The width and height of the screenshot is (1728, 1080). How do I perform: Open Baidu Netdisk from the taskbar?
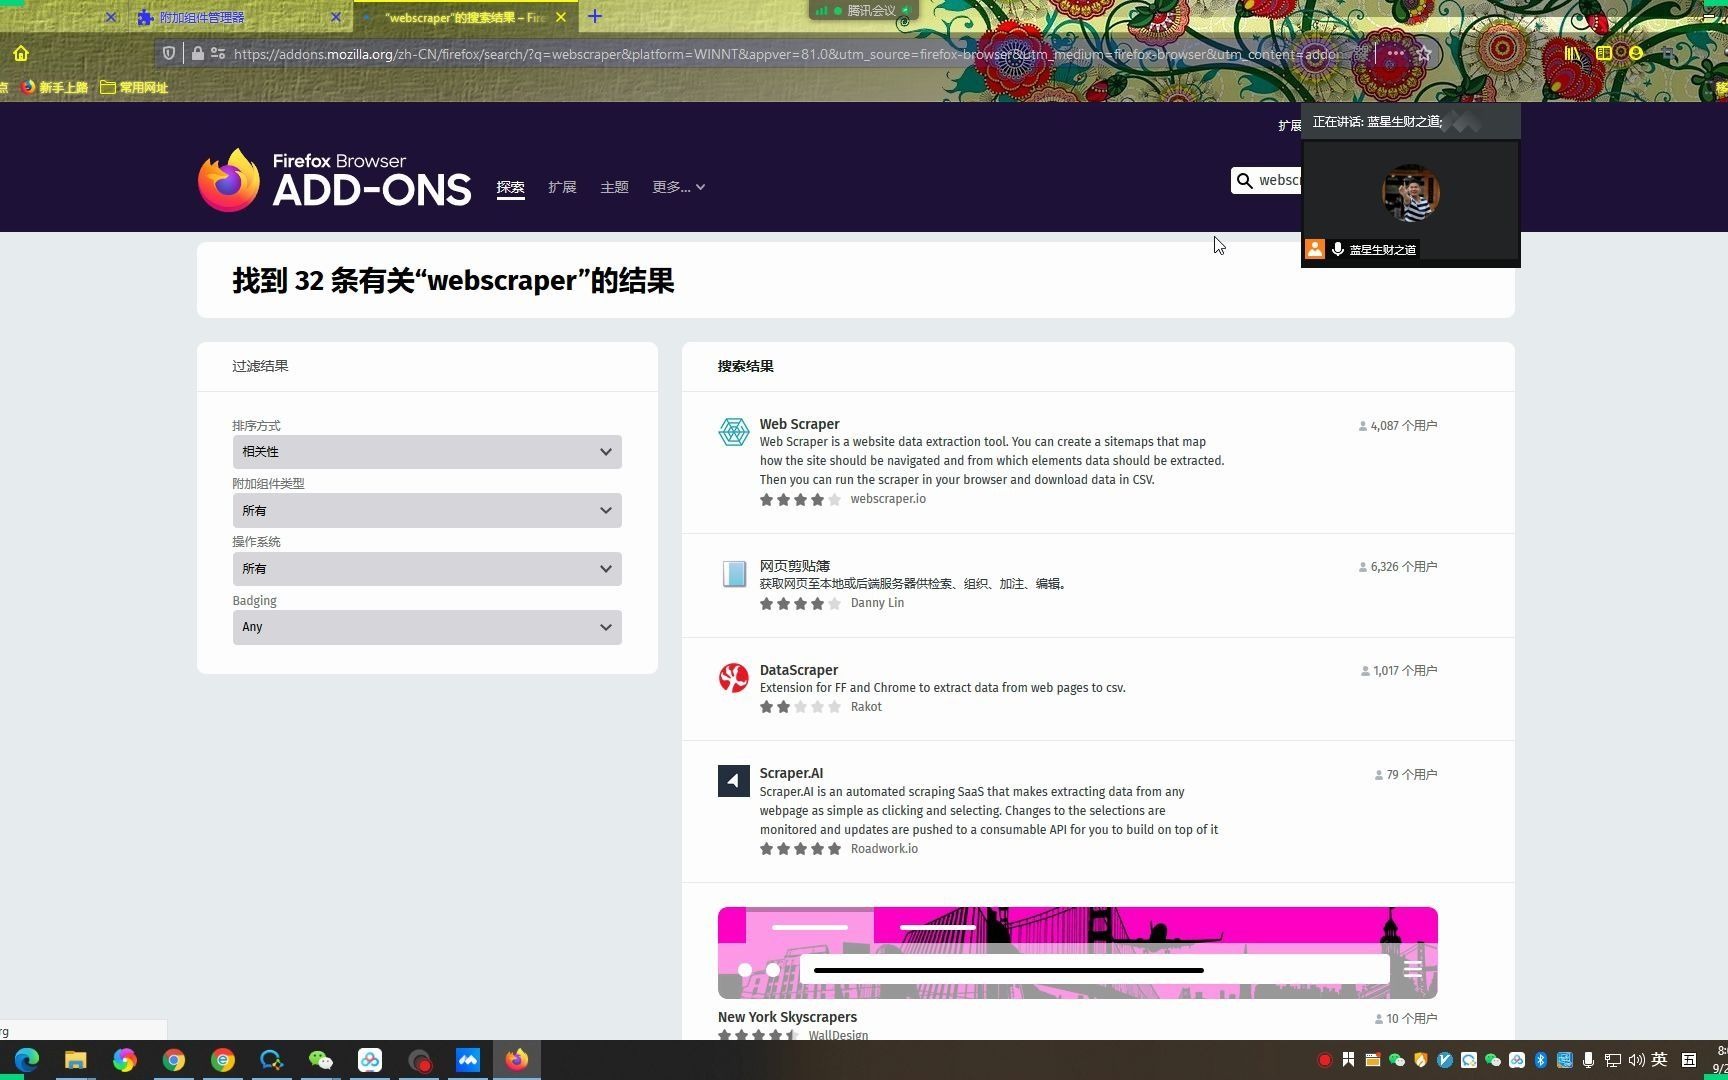point(370,1060)
